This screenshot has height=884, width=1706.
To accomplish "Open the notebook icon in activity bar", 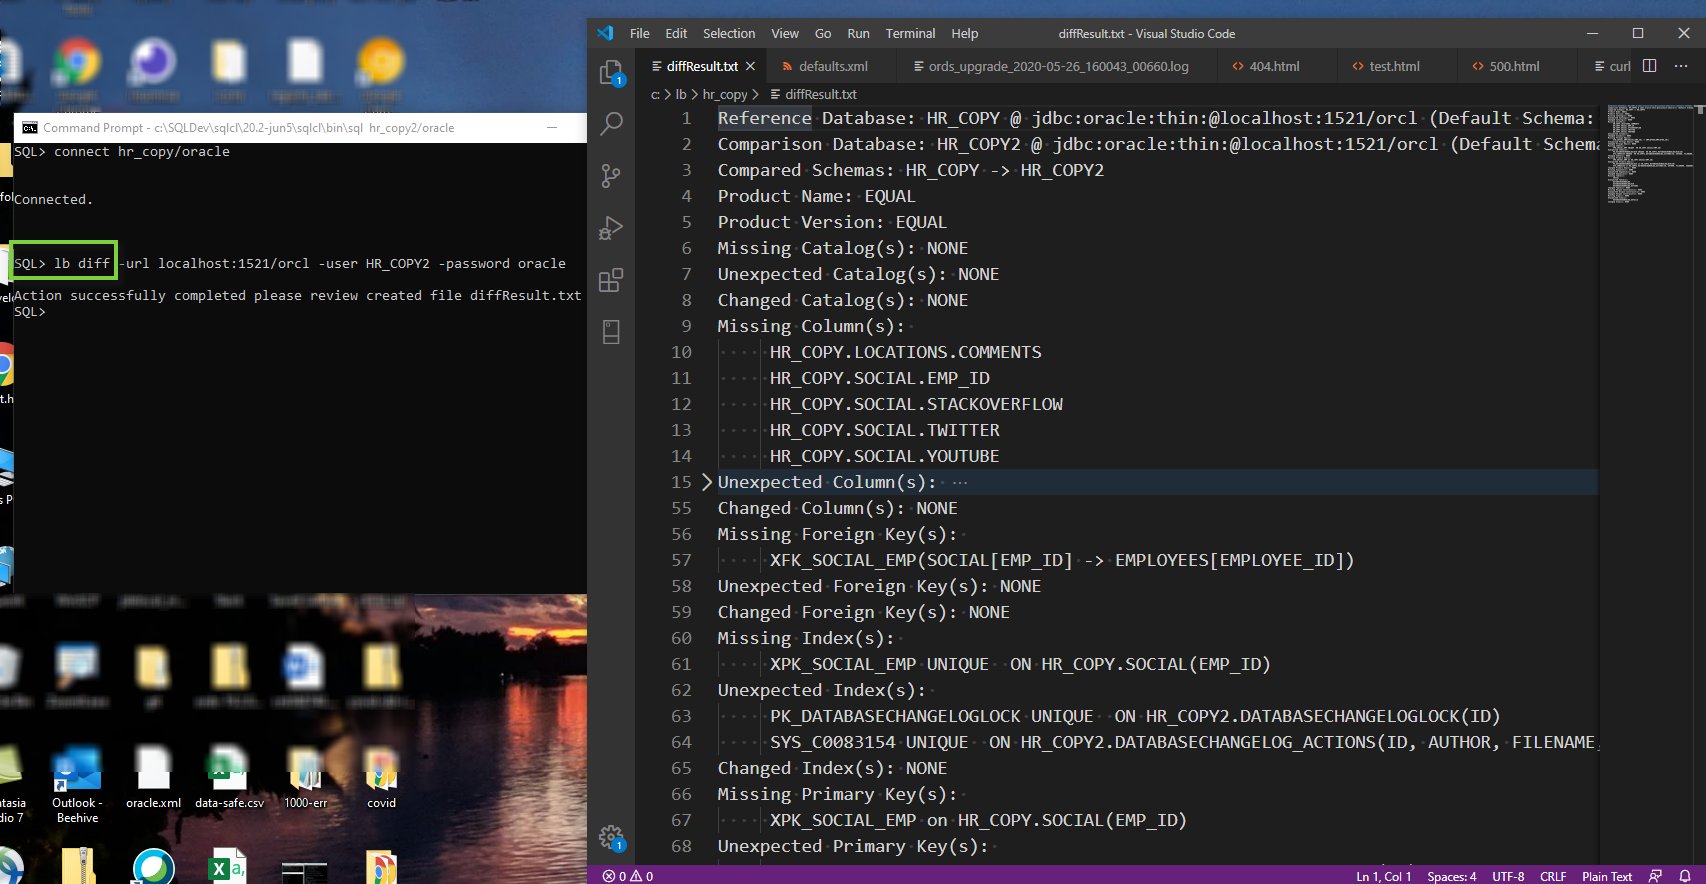I will pyautogui.click(x=611, y=332).
